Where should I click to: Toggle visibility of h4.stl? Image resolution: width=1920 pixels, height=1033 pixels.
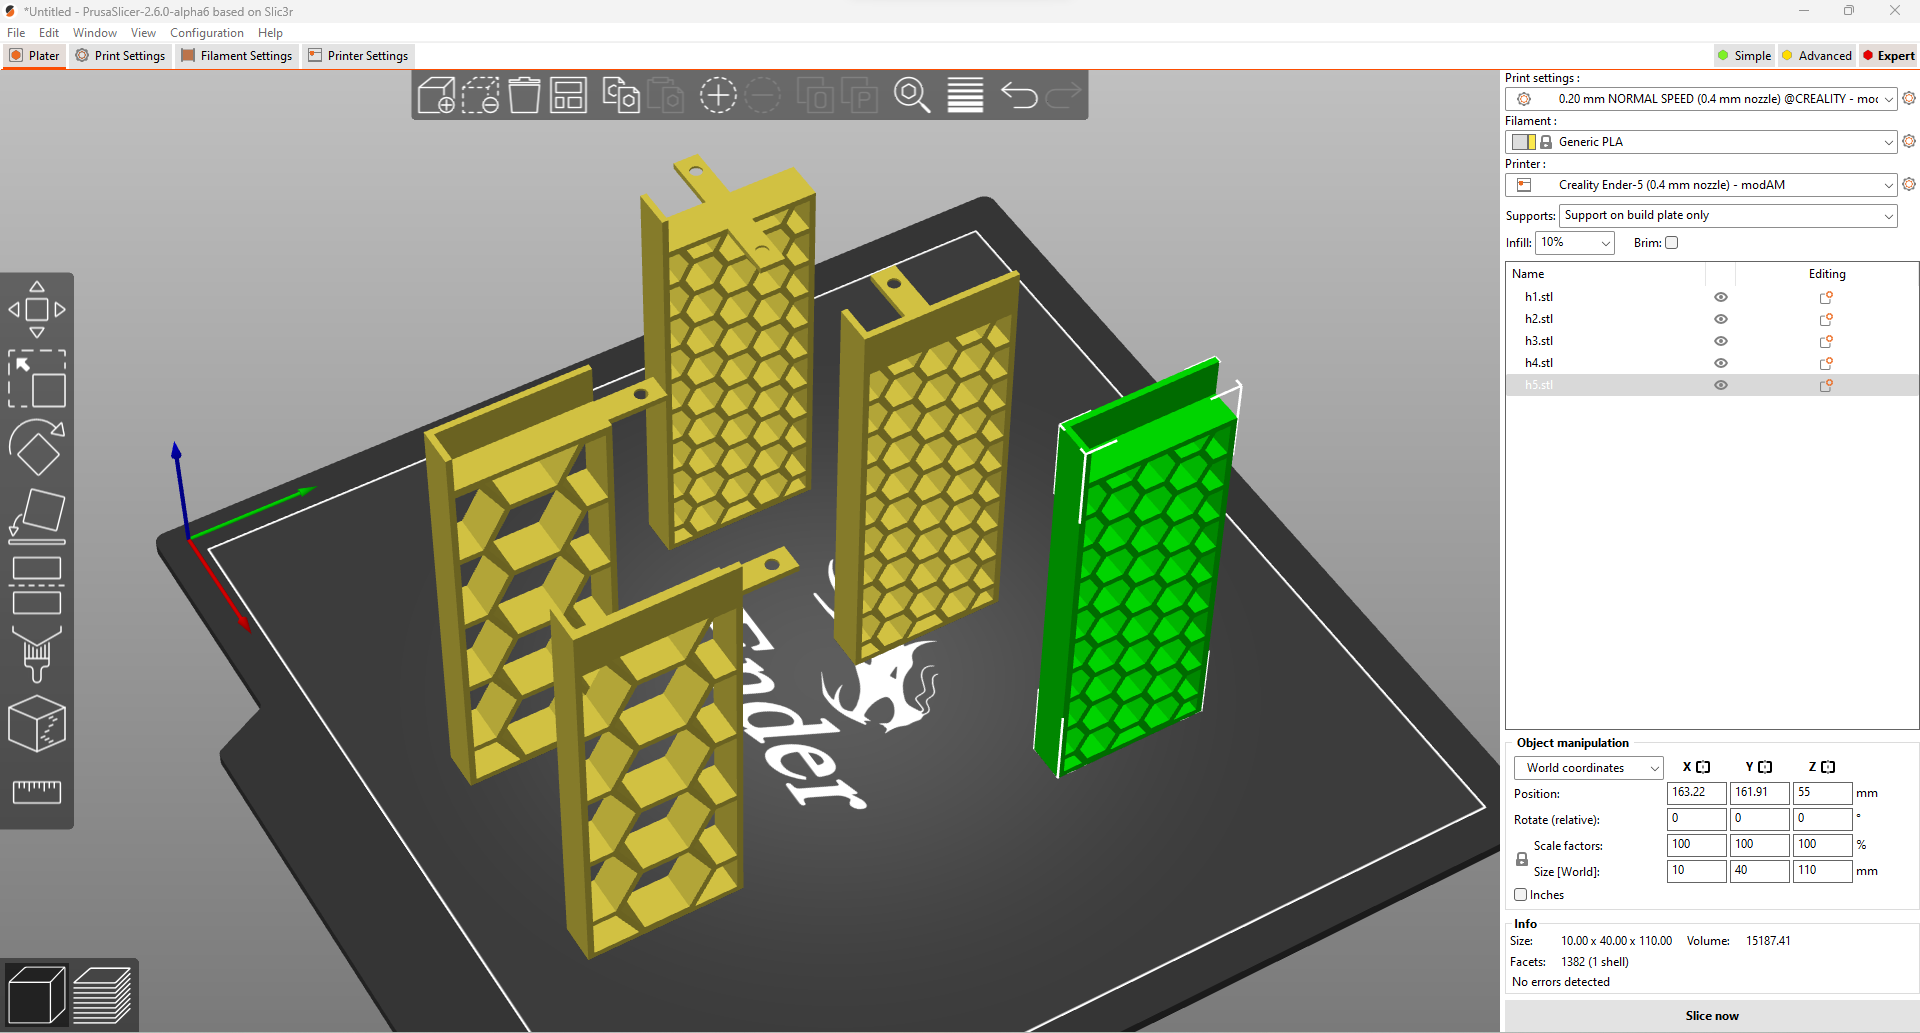point(1721,363)
